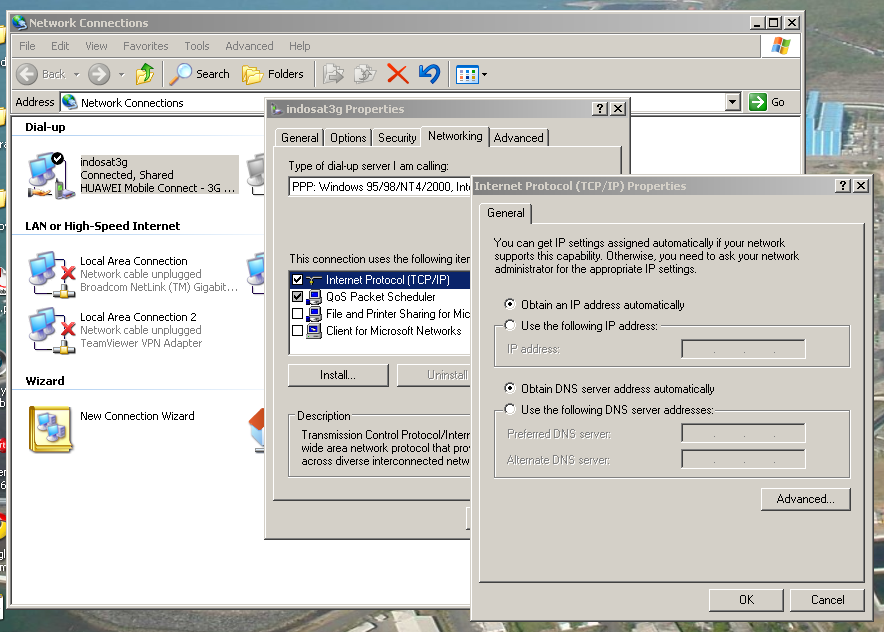
Task: Click OK in TCP/IP Properties
Action: [x=746, y=600]
